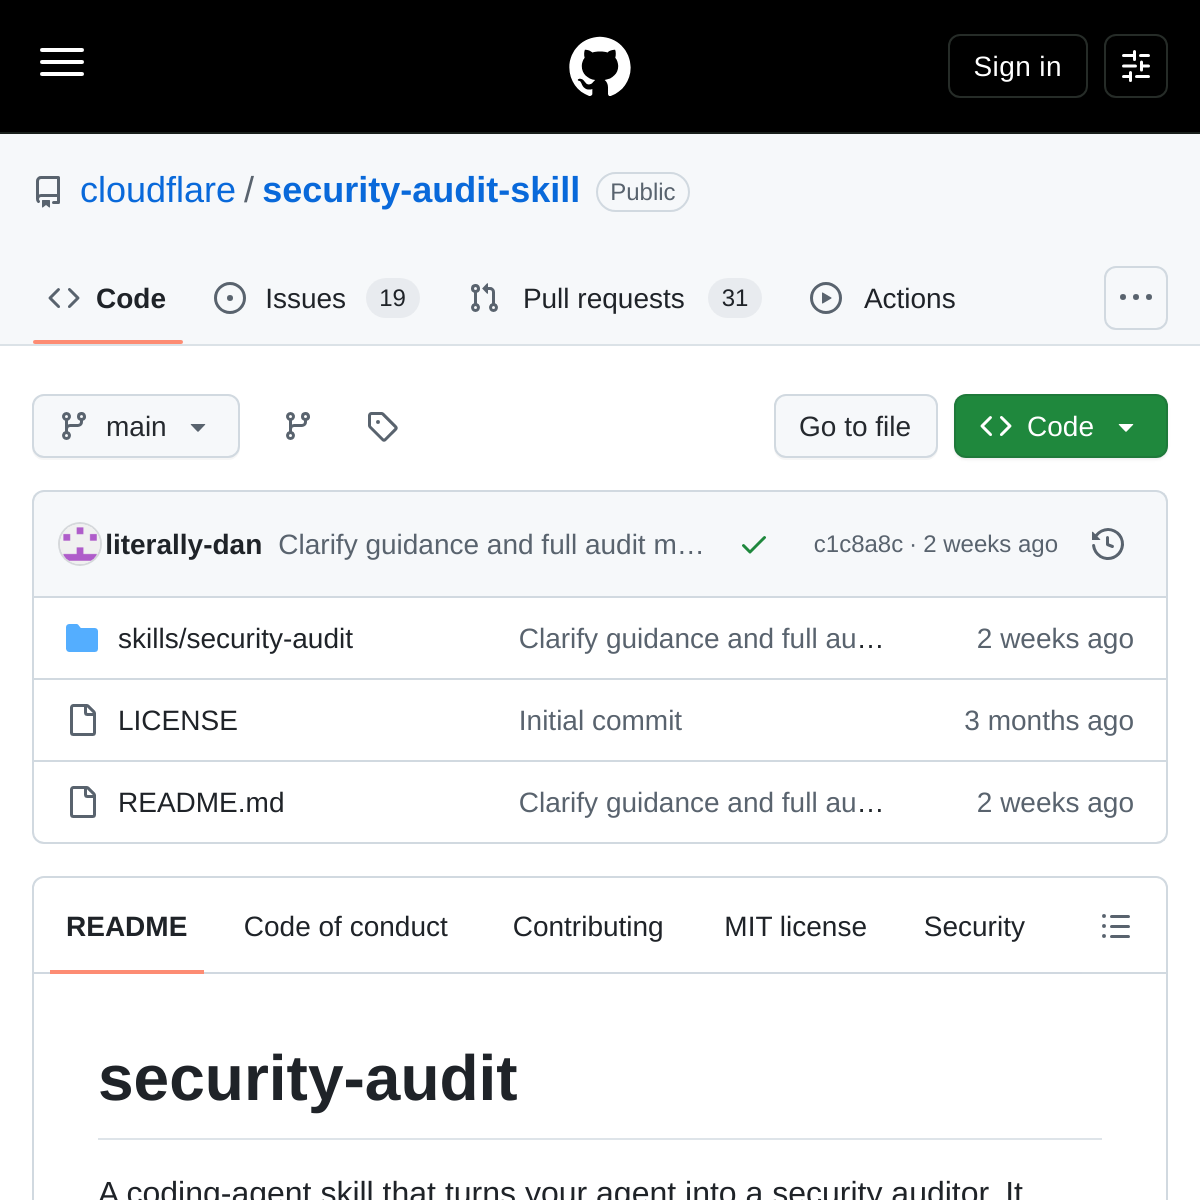1200x1200 pixels.
Task: Click the Public visibility label
Action: 643,192
